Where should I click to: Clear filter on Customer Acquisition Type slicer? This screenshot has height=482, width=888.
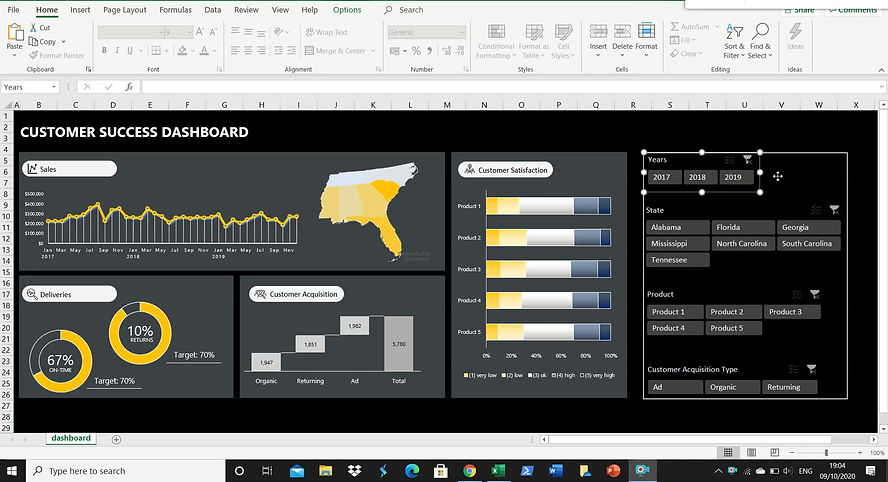pos(812,369)
